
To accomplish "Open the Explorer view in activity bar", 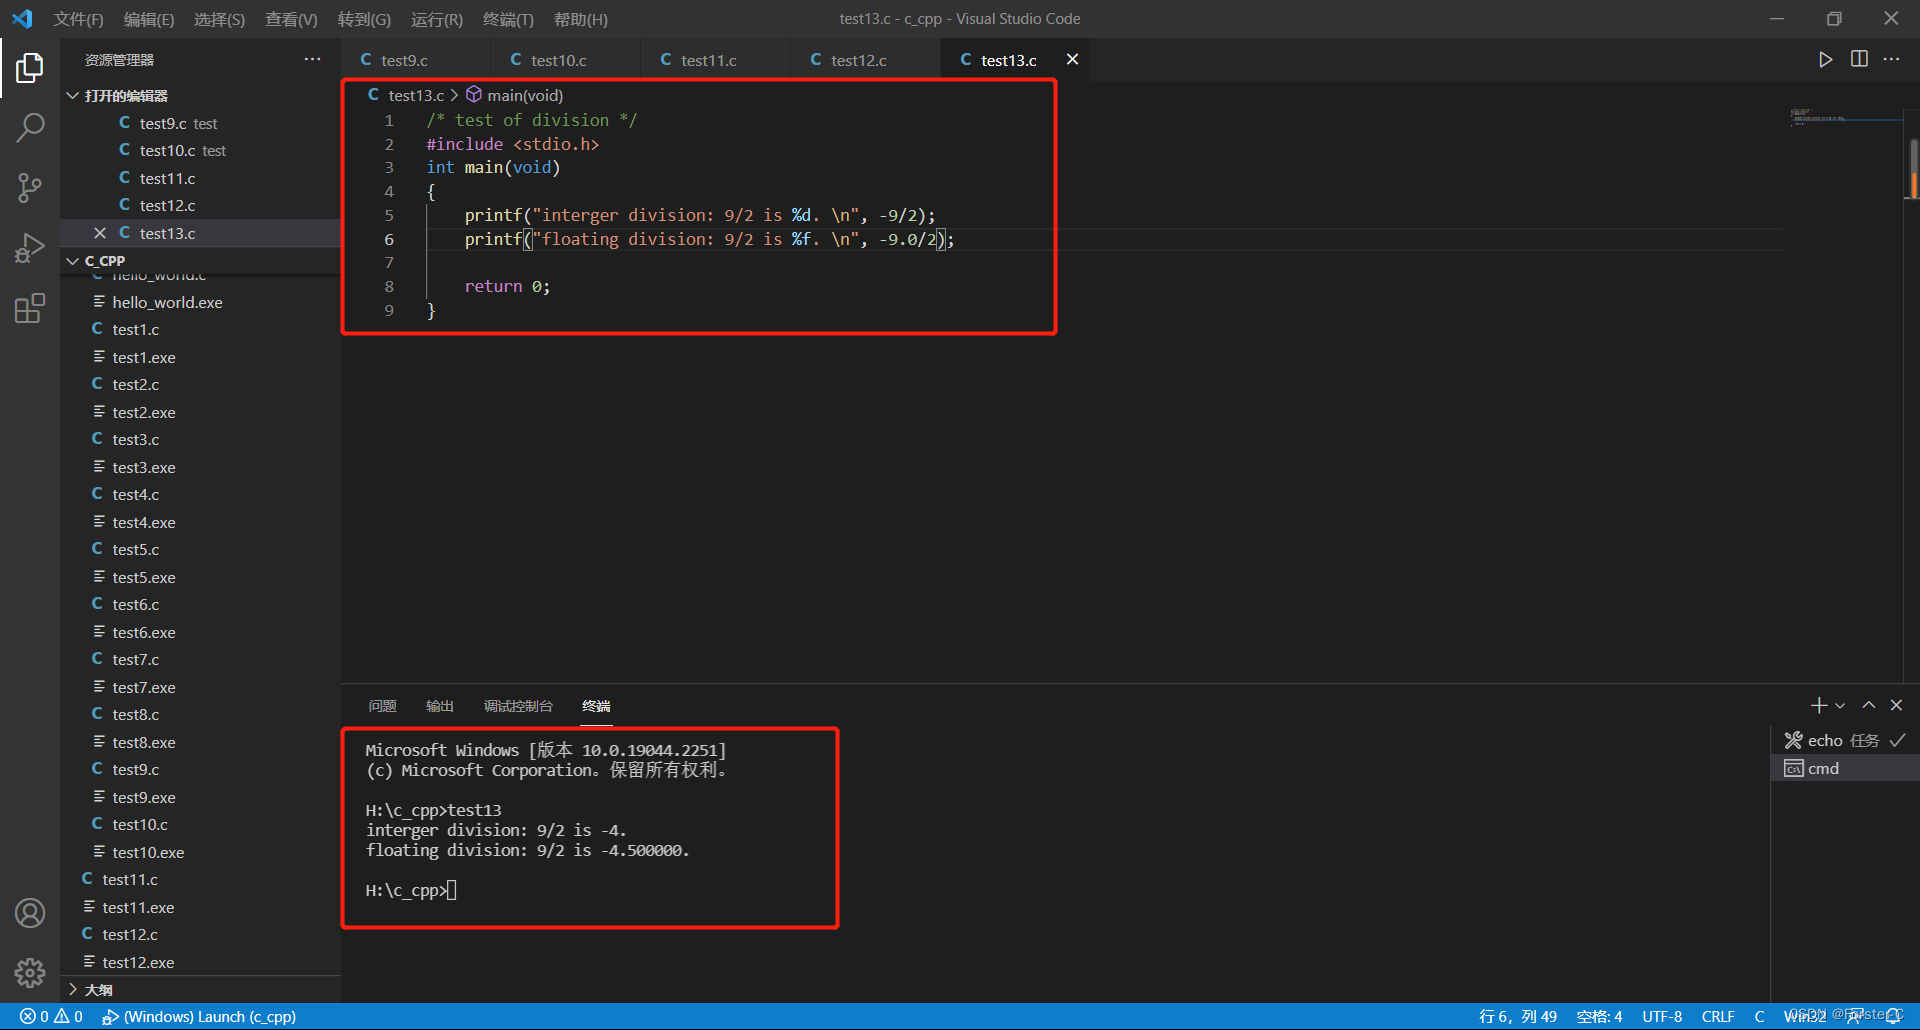I will [x=30, y=68].
